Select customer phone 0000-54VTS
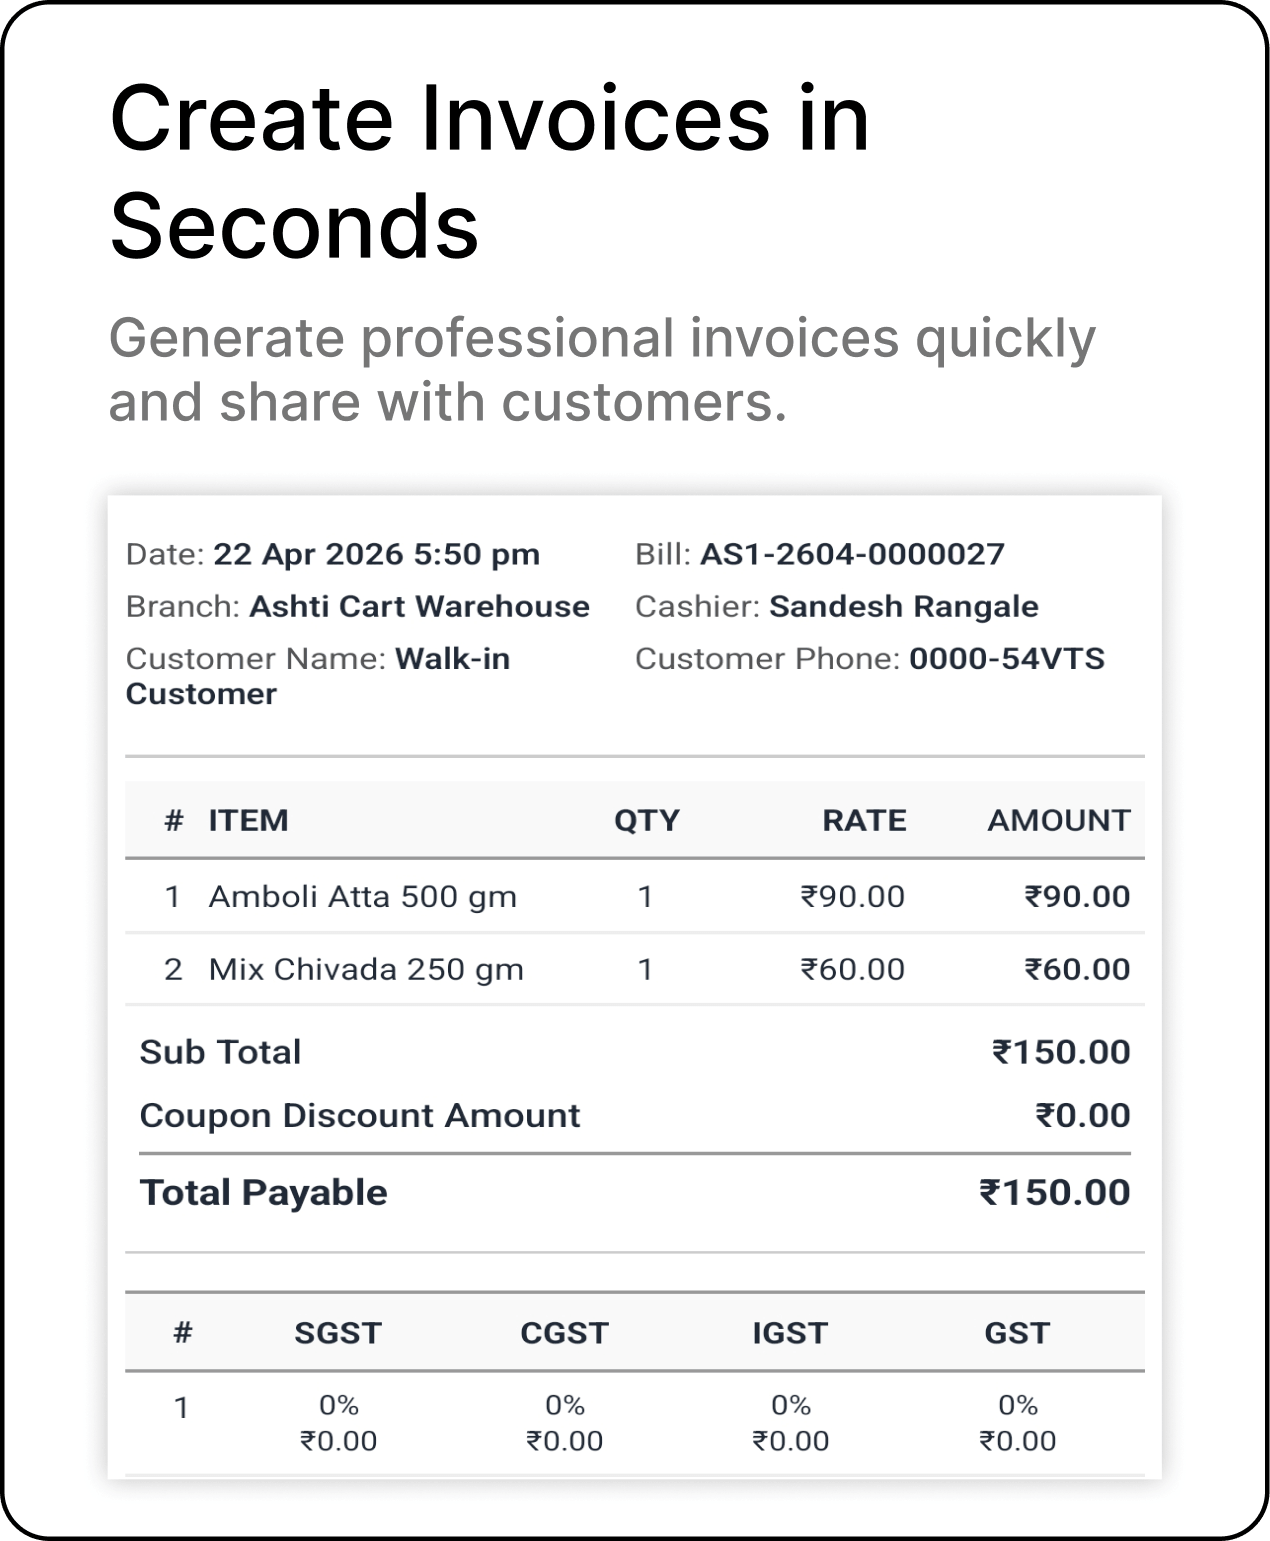 tap(1007, 658)
